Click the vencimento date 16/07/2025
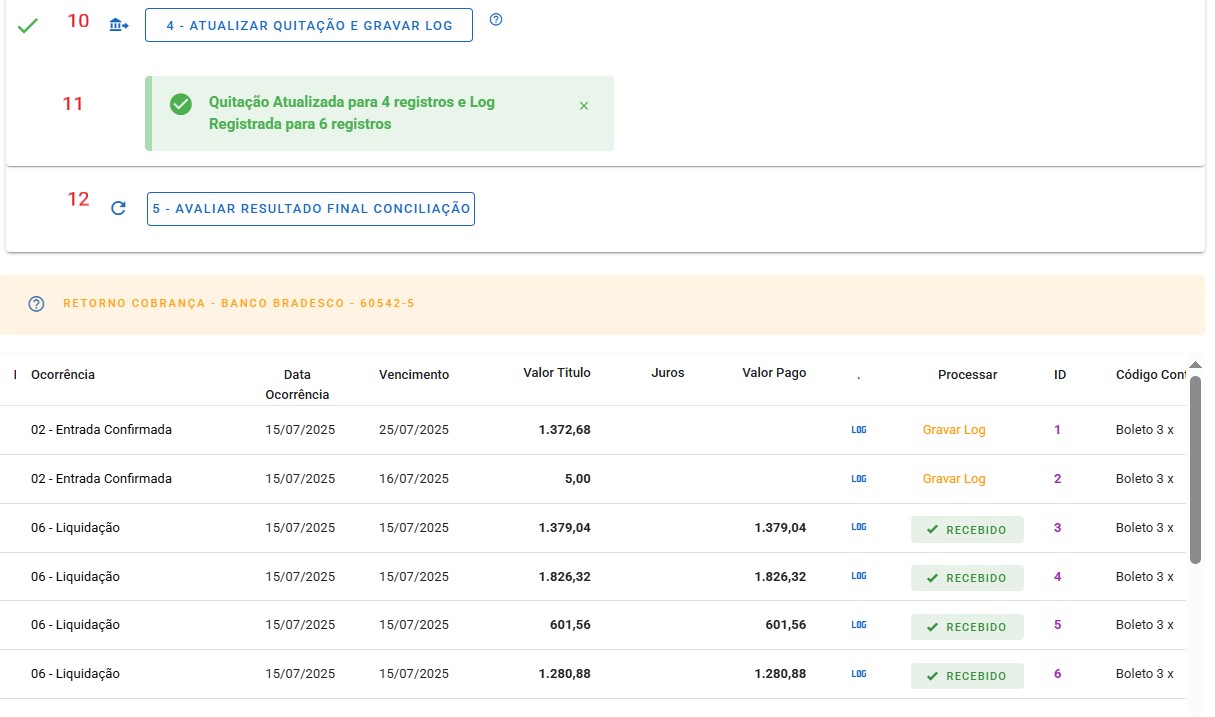1215x717 pixels. [414, 479]
